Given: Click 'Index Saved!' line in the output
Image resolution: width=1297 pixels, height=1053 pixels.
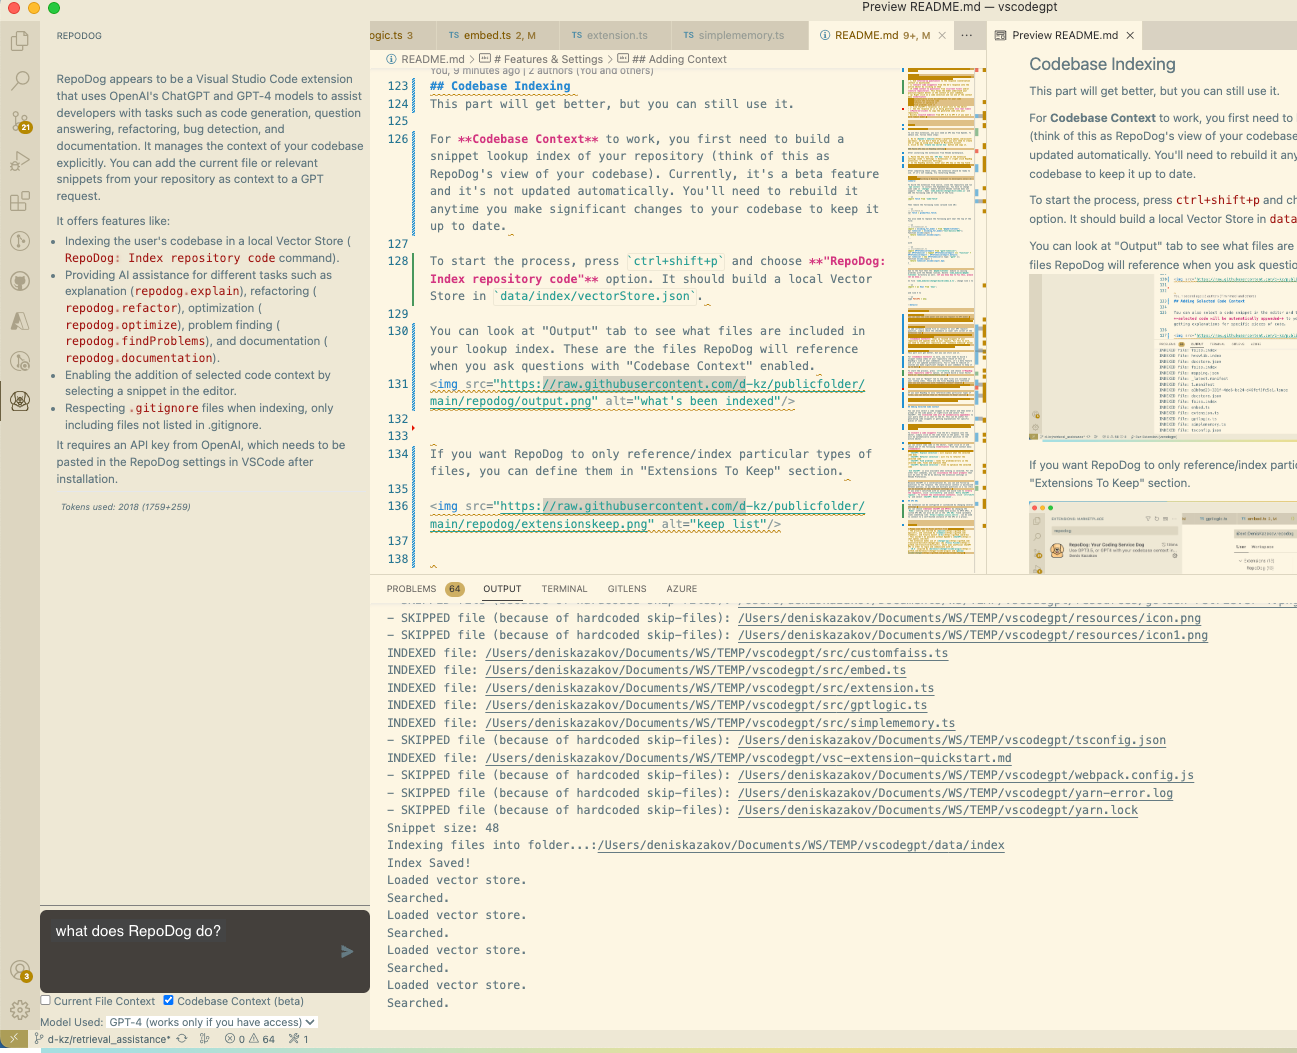Looking at the screenshot, I should pos(428,863).
